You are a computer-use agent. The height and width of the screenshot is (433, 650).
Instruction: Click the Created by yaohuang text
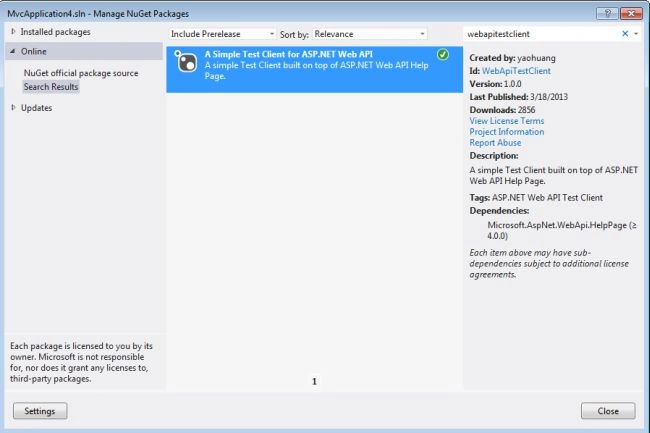click(512, 58)
